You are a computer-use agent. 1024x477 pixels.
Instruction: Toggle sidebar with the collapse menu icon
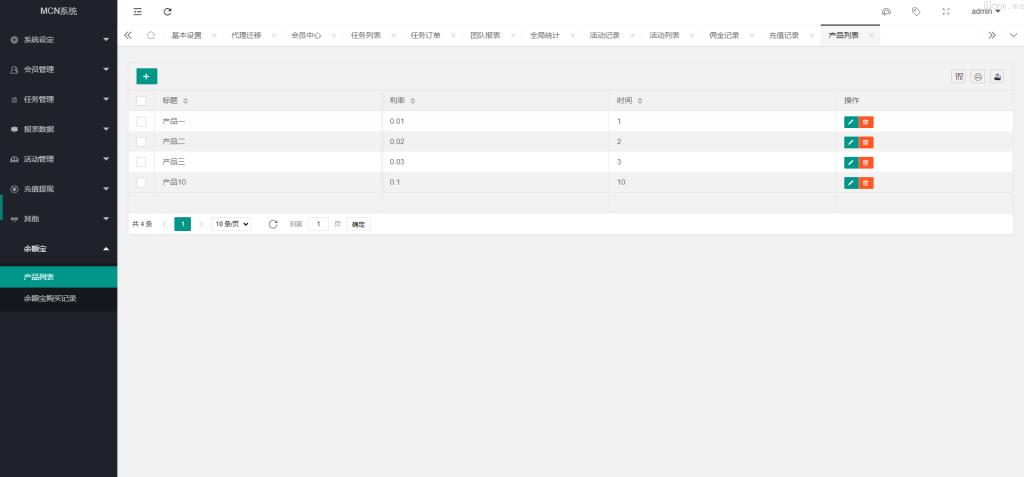click(x=138, y=11)
